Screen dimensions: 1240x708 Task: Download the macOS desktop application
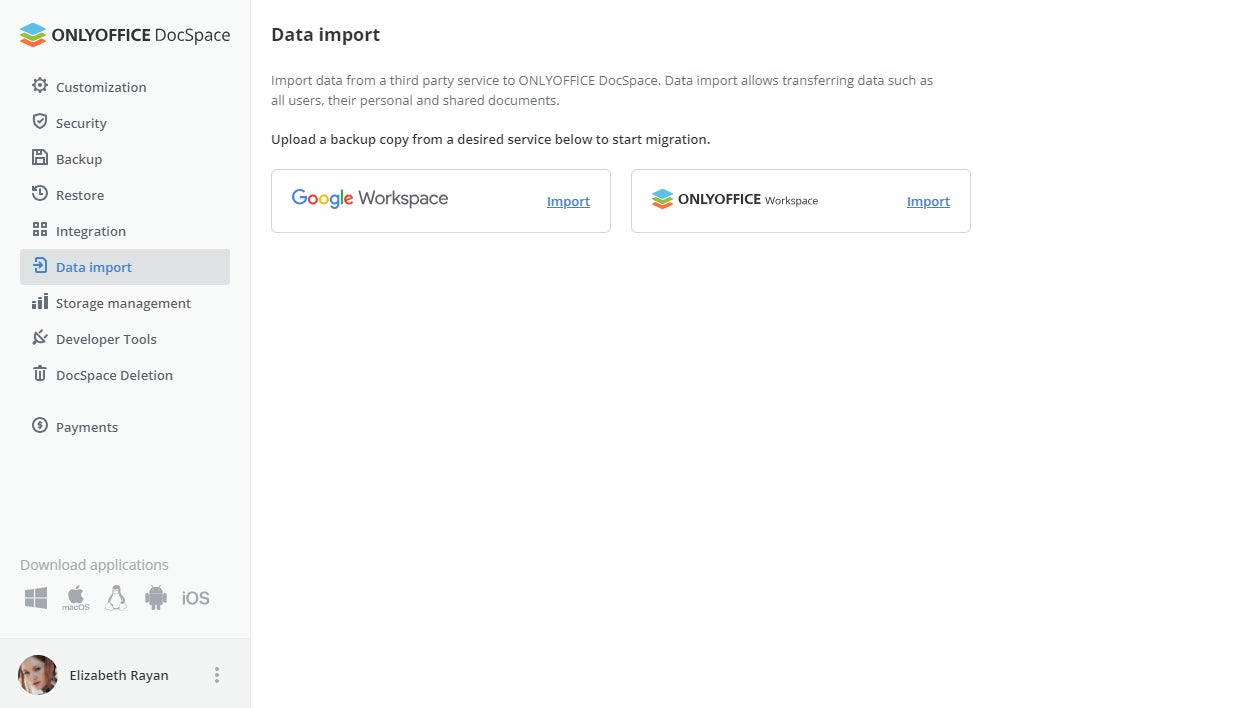[76, 598]
